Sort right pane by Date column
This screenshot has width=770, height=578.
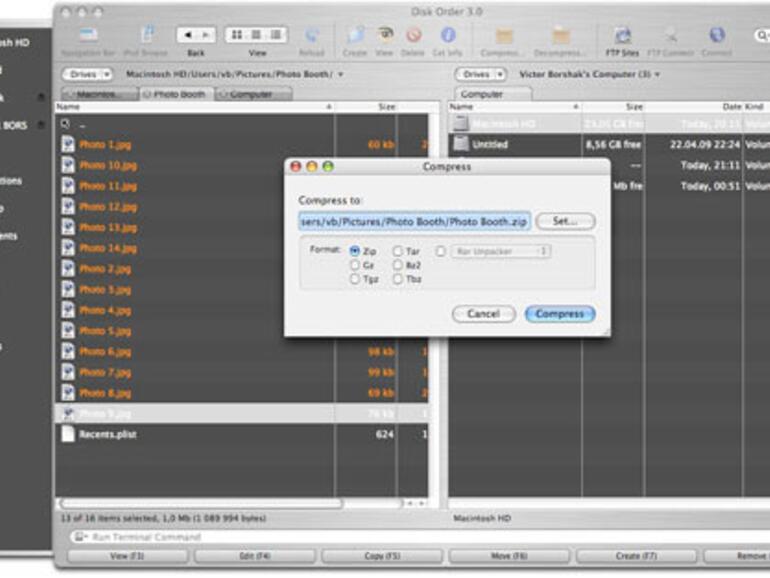[x=693, y=107]
